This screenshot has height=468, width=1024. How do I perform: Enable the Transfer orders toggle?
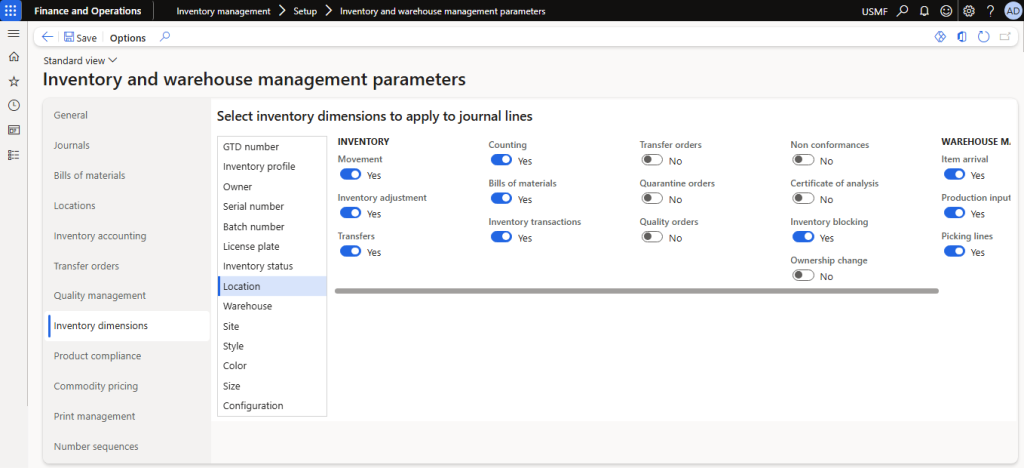point(652,160)
